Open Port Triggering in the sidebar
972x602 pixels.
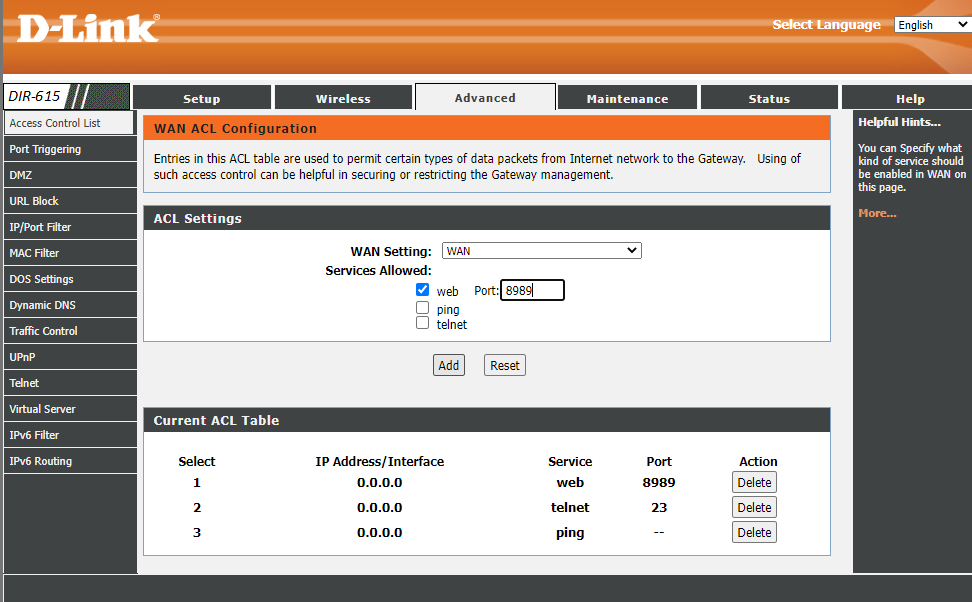(x=45, y=149)
